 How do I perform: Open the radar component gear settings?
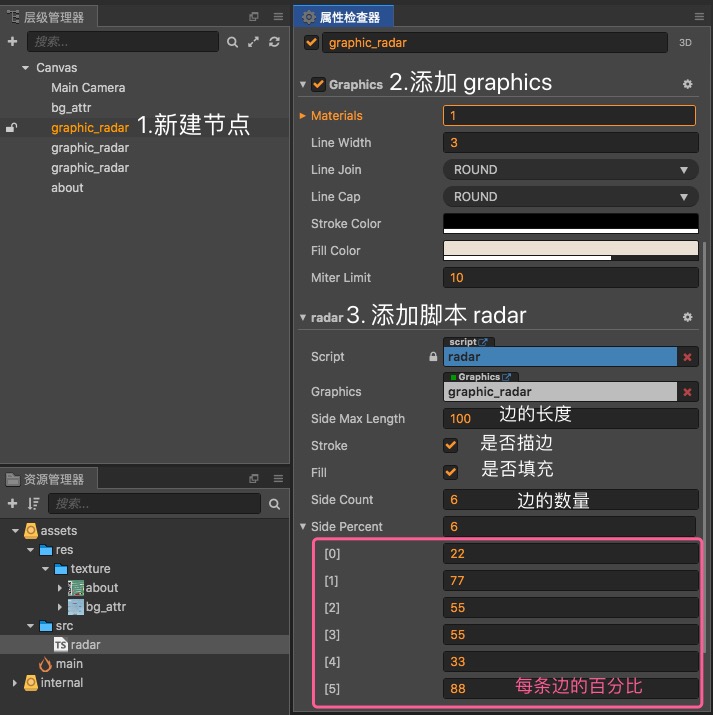pyautogui.click(x=687, y=317)
